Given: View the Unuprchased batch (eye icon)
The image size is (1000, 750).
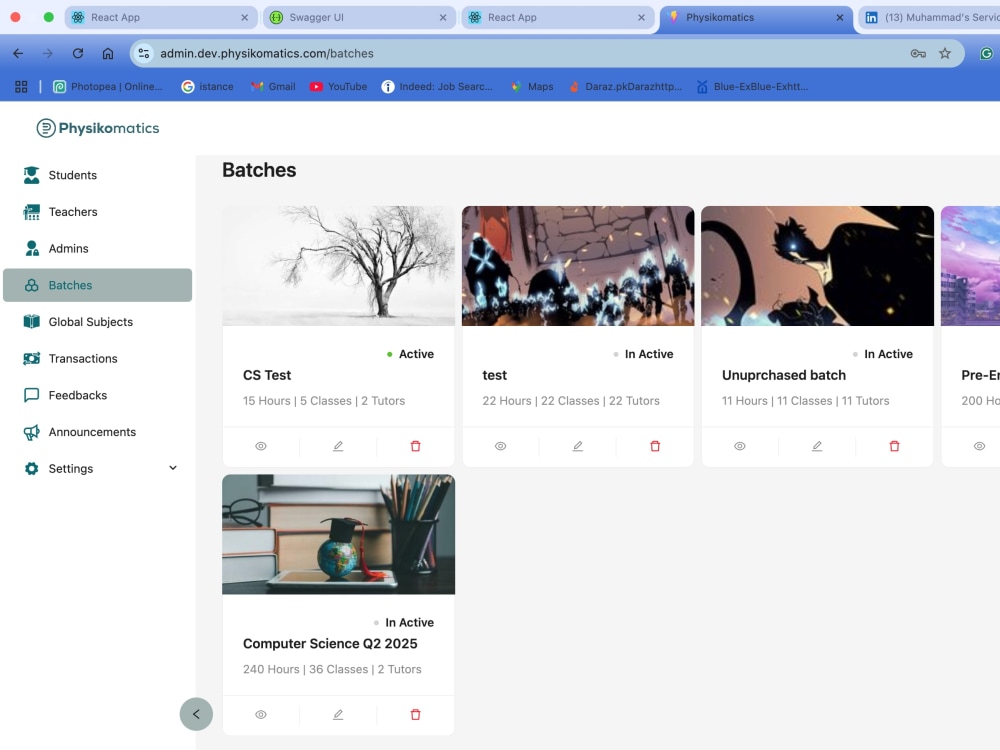Looking at the screenshot, I should pyautogui.click(x=740, y=446).
